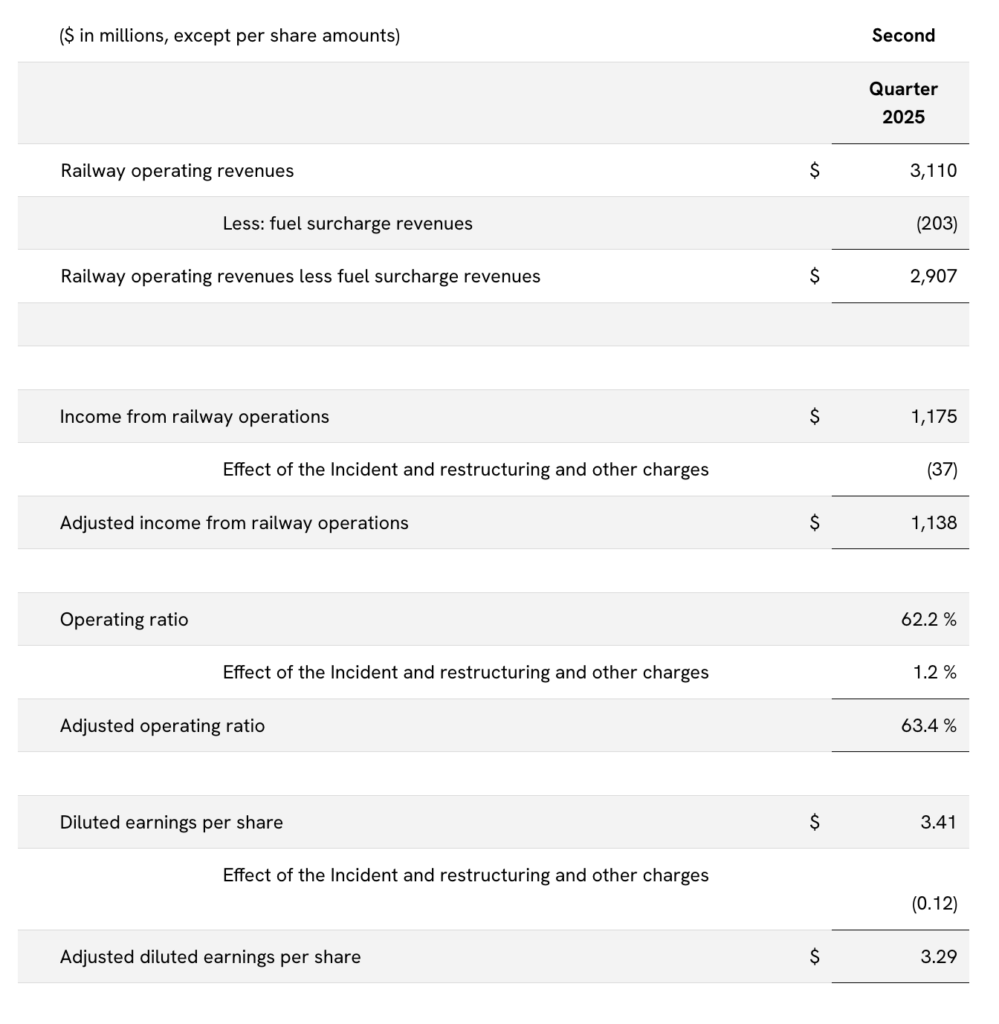Select the "Diluted earnings per share" label
The height and width of the screenshot is (1024, 999).
[171, 823]
